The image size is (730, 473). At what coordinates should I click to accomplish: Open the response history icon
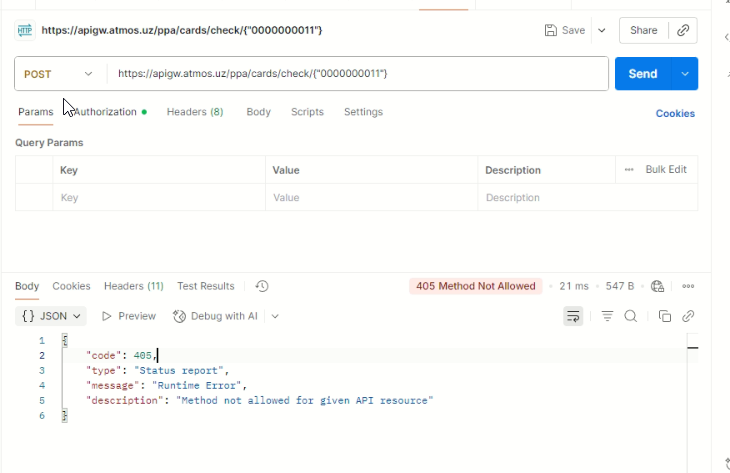262,286
